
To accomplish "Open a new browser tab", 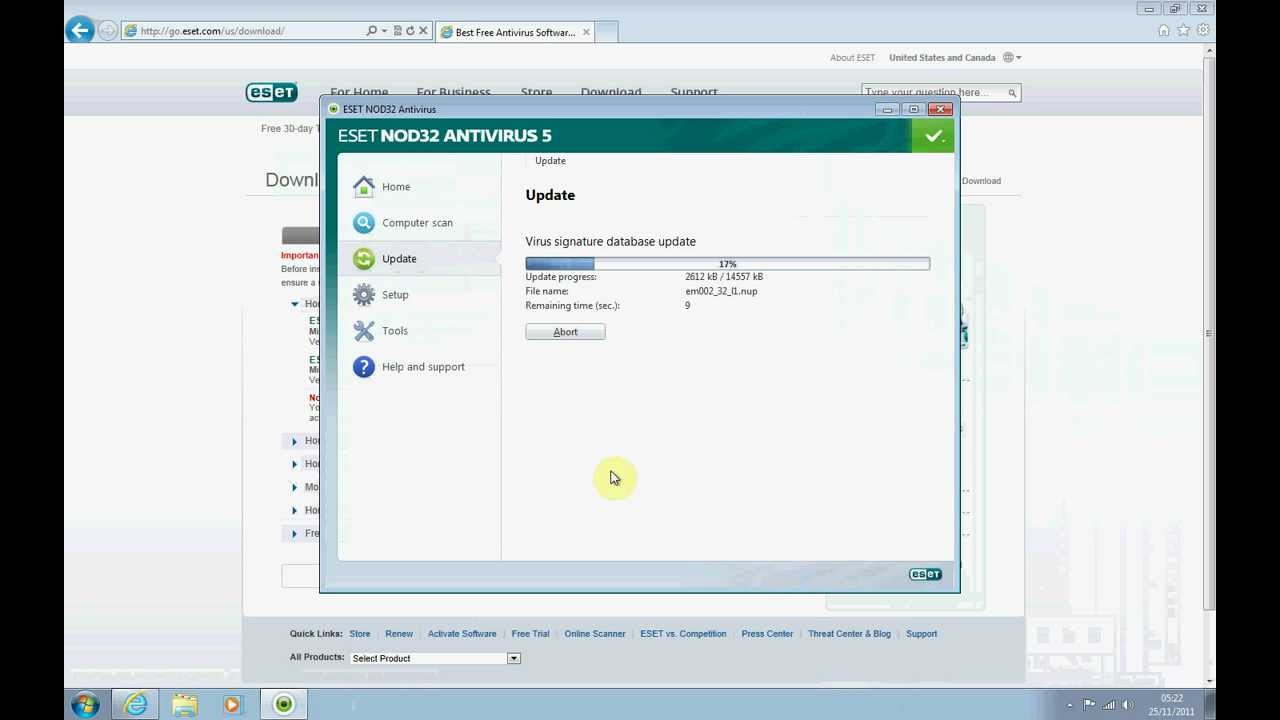I will click(606, 32).
